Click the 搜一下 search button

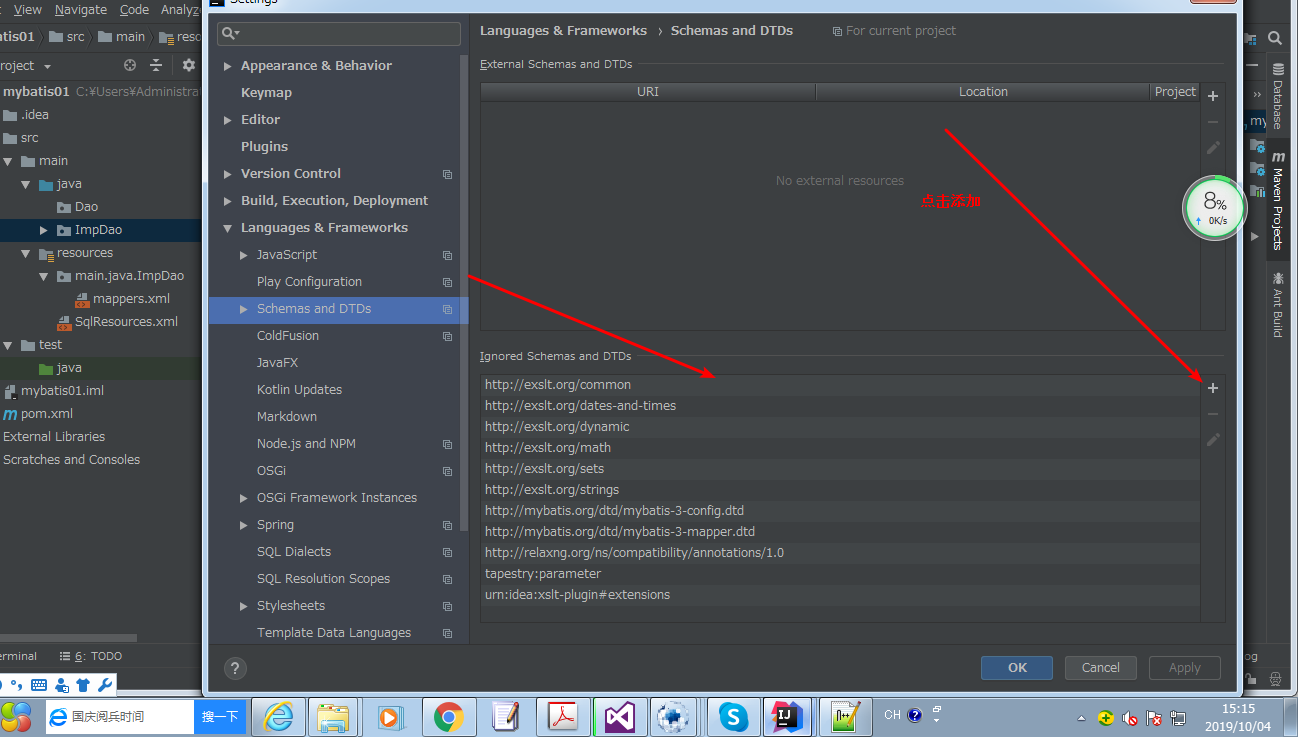point(220,716)
